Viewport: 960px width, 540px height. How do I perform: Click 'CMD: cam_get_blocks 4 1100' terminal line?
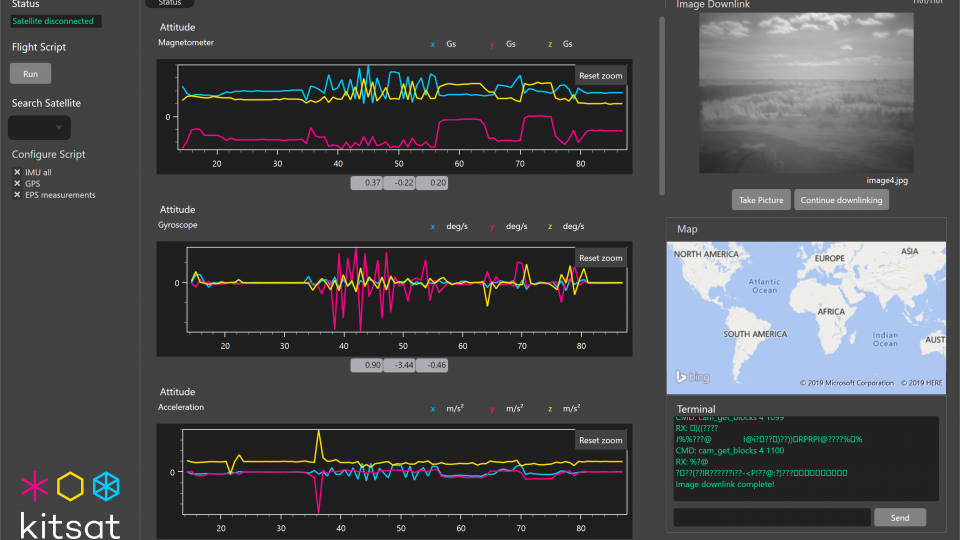tap(729, 451)
